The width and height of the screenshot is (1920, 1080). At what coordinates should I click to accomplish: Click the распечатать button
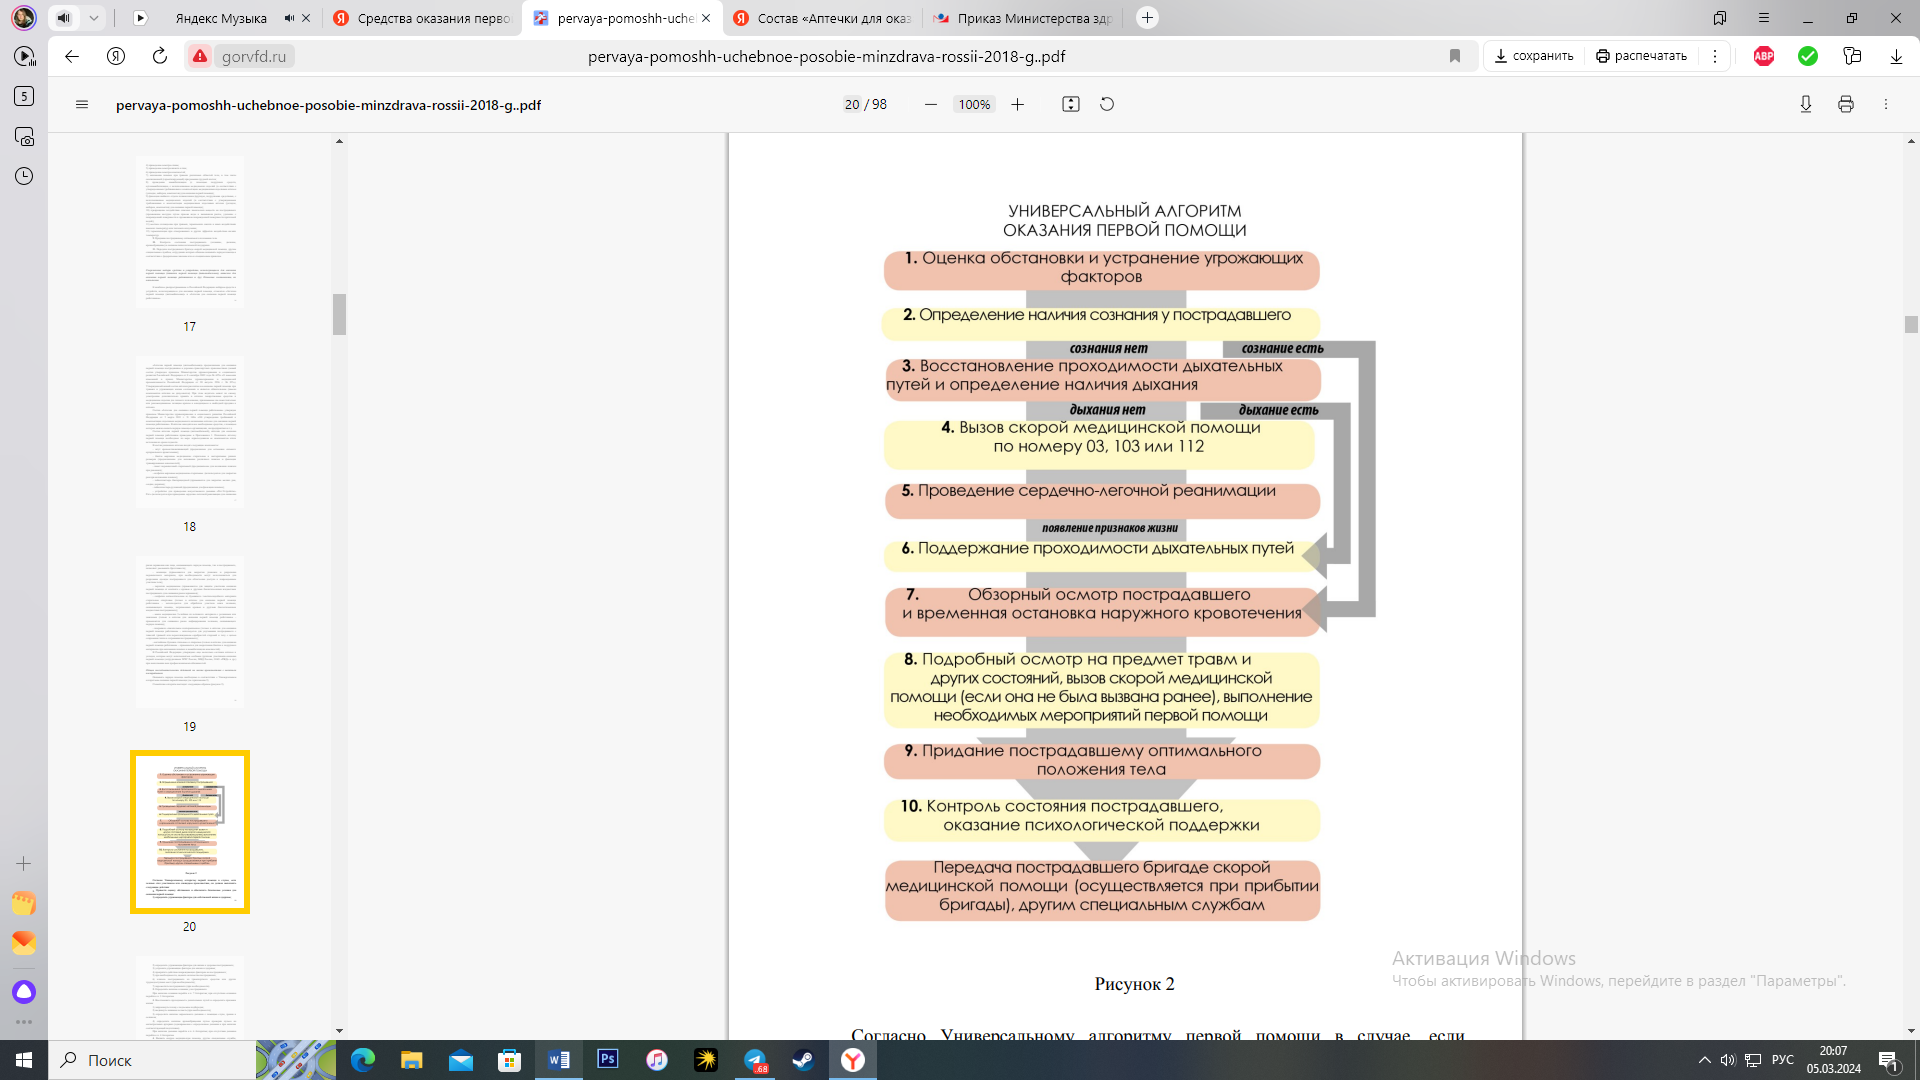click(x=1641, y=57)
